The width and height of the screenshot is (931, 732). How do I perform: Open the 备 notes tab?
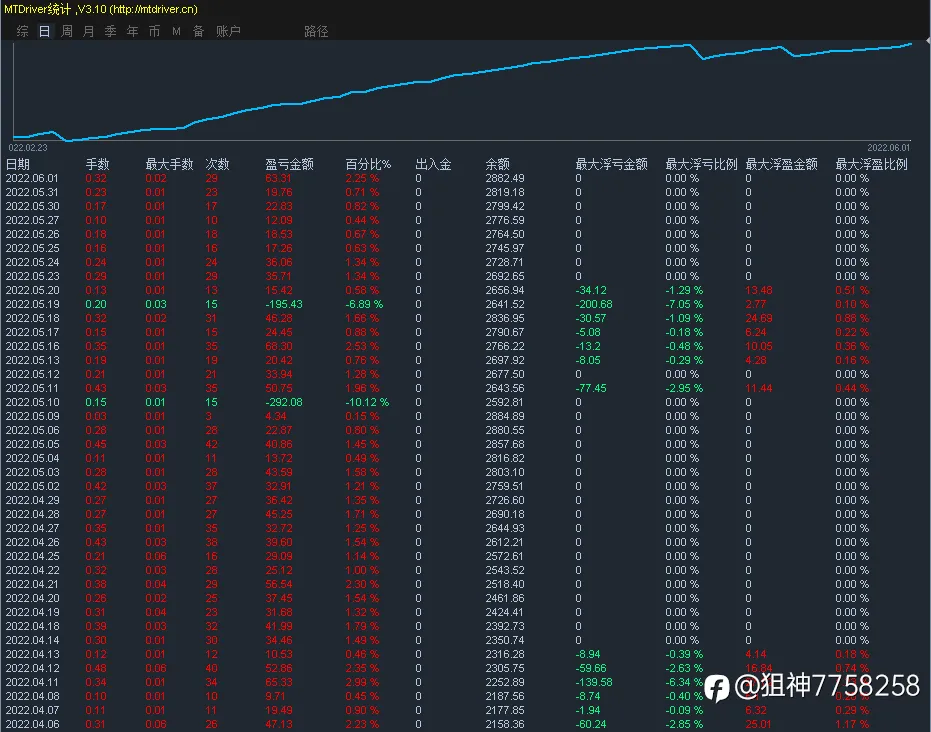(198, 31)
